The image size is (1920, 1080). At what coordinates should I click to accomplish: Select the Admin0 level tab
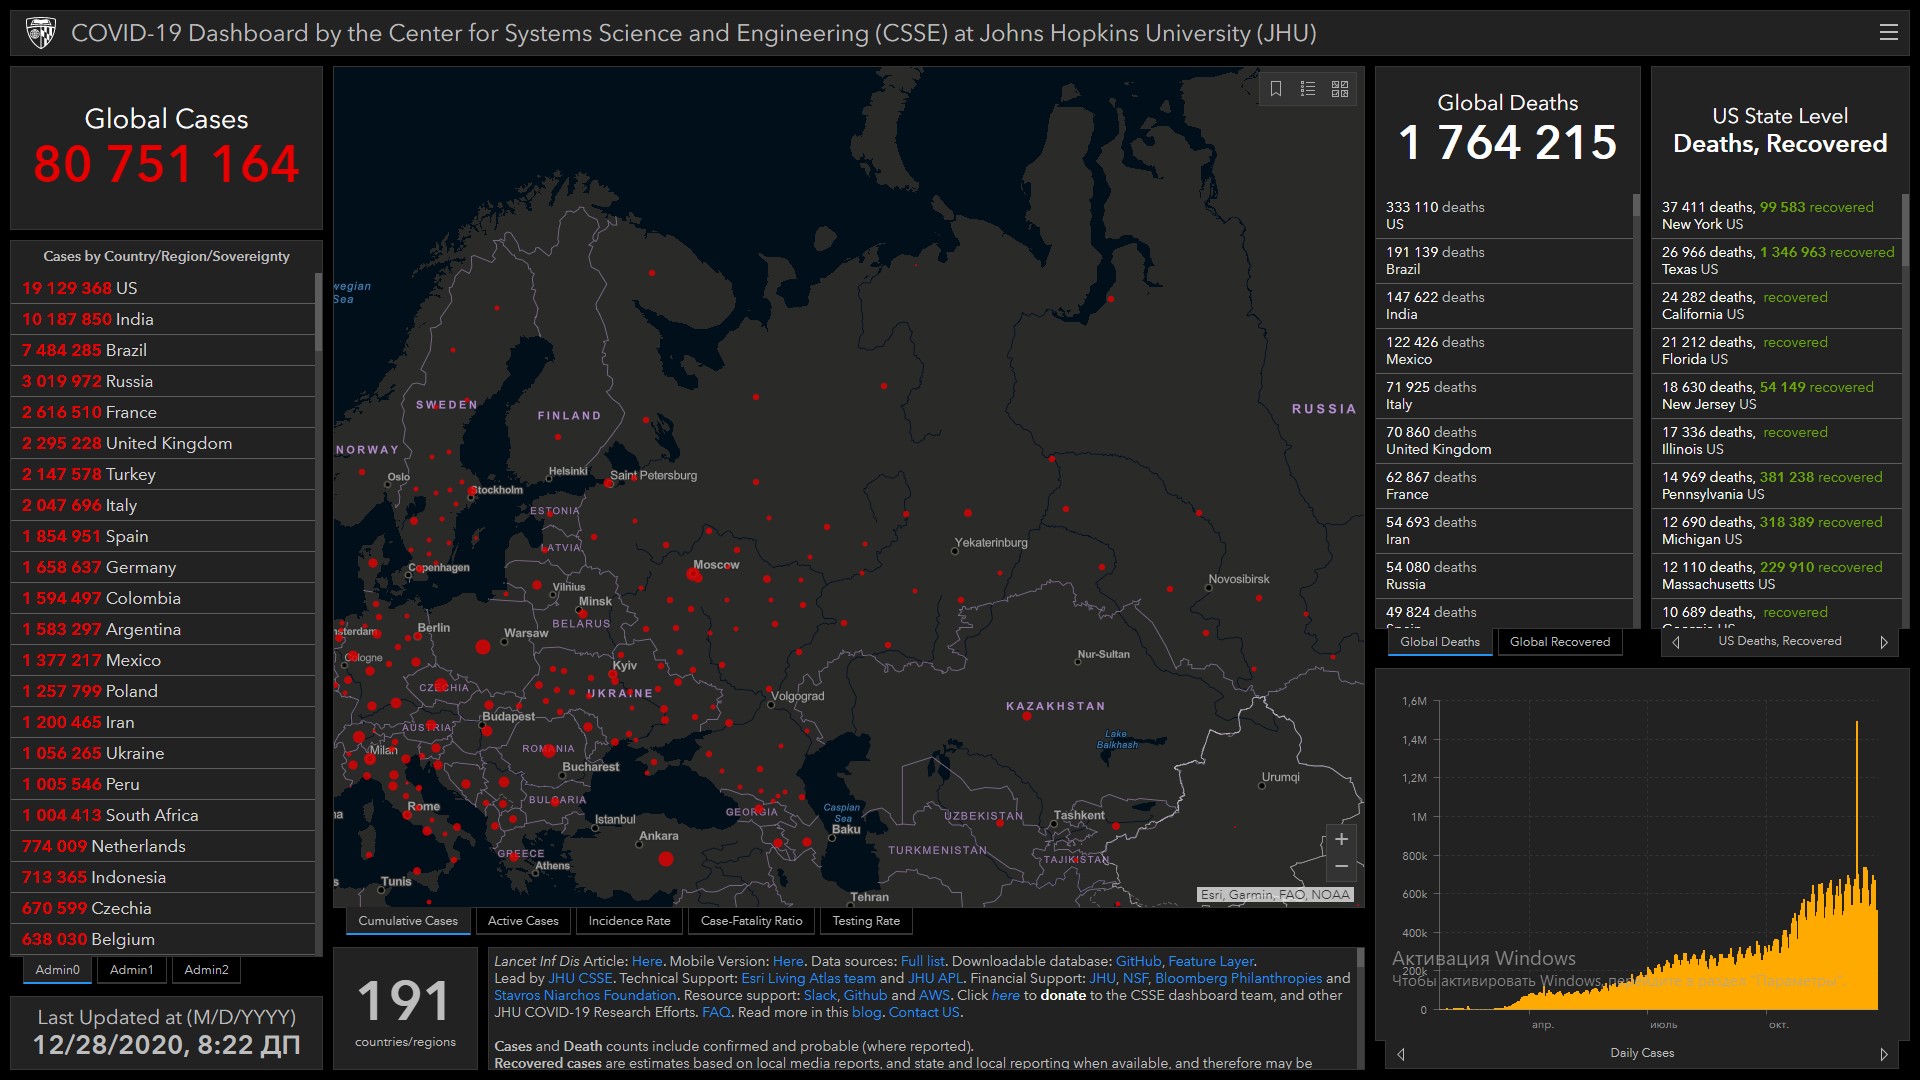pos(57,970)
